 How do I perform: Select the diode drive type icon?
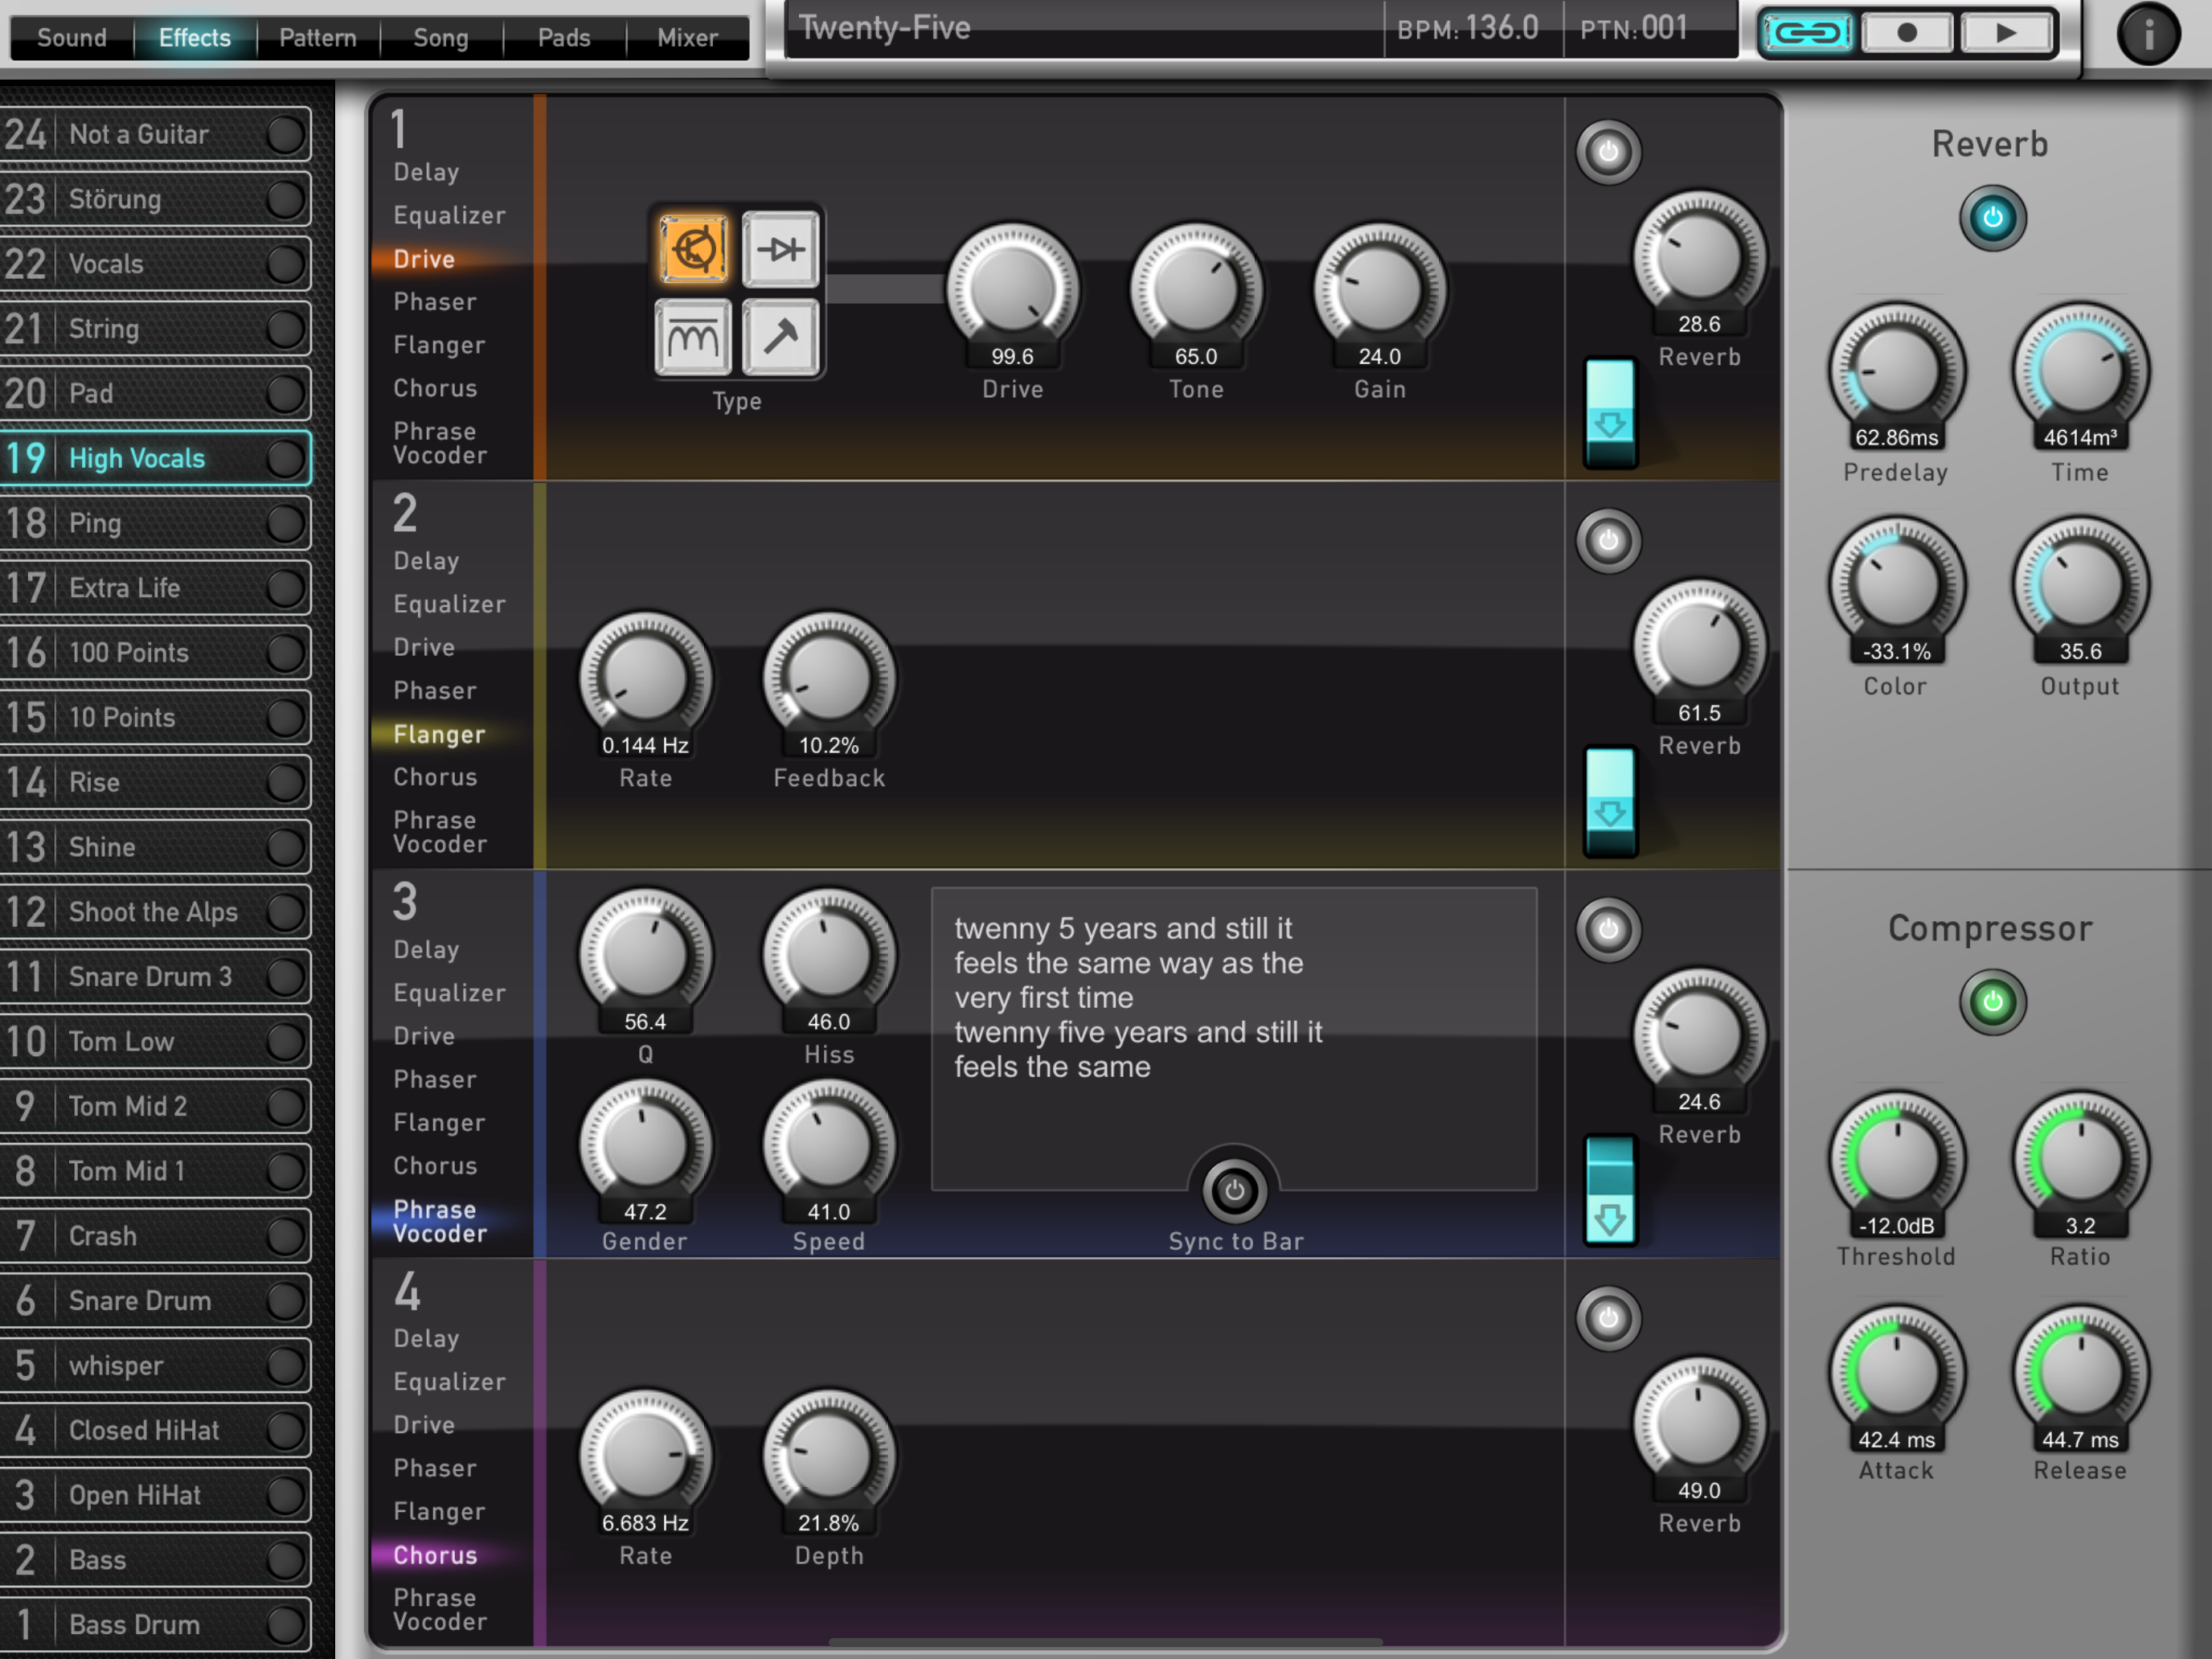tap(781, 249)
